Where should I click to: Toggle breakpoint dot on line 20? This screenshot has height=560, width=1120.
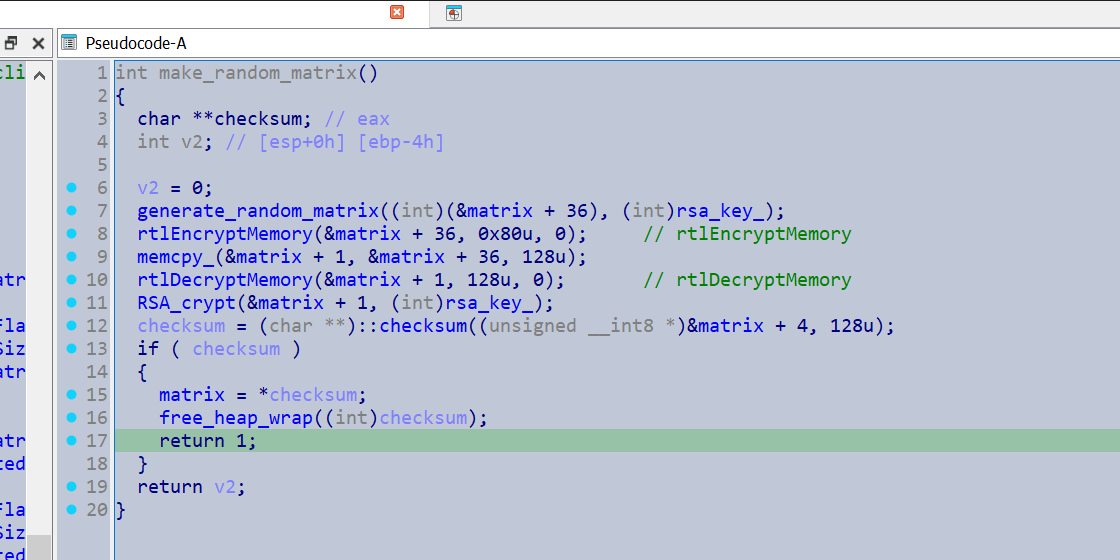[x=71, y=509]
